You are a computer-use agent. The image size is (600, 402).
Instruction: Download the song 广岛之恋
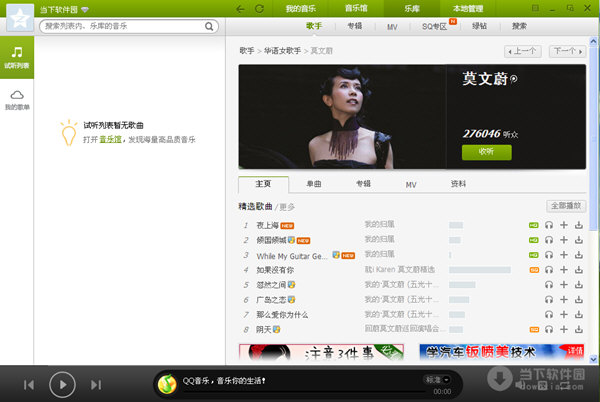pyautogui.click(x=579, y=299)
